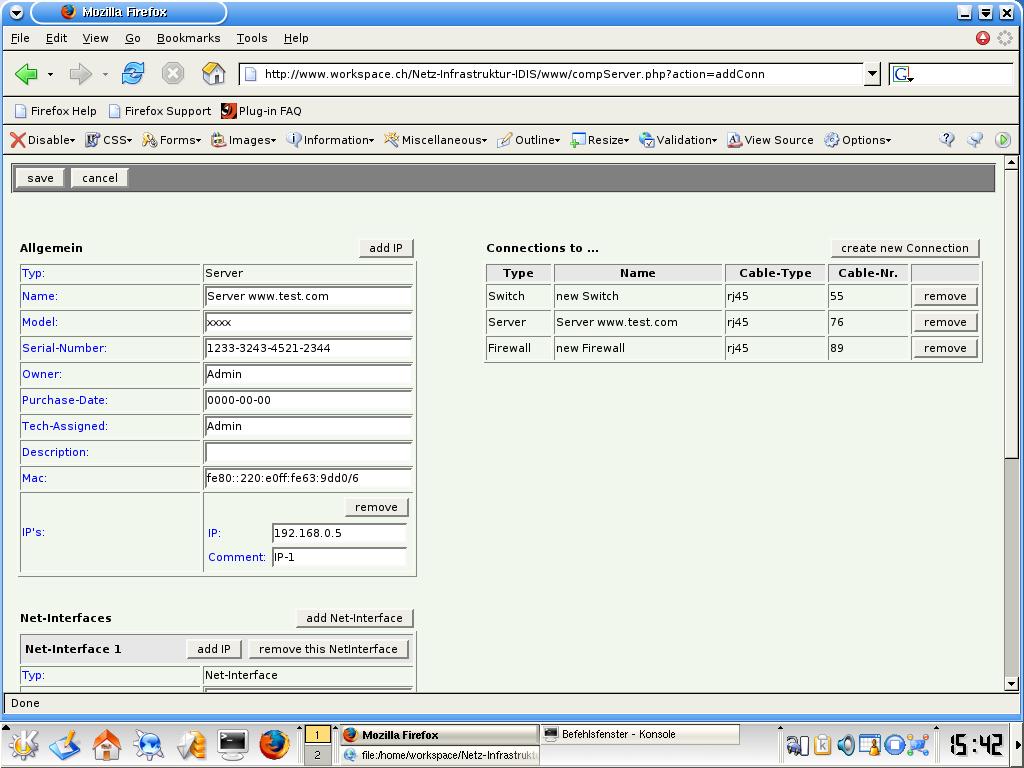Open the Options developer menu
Image resolution: width=1024 pixels, height=768 pixels.
click(x=857, y=140)
